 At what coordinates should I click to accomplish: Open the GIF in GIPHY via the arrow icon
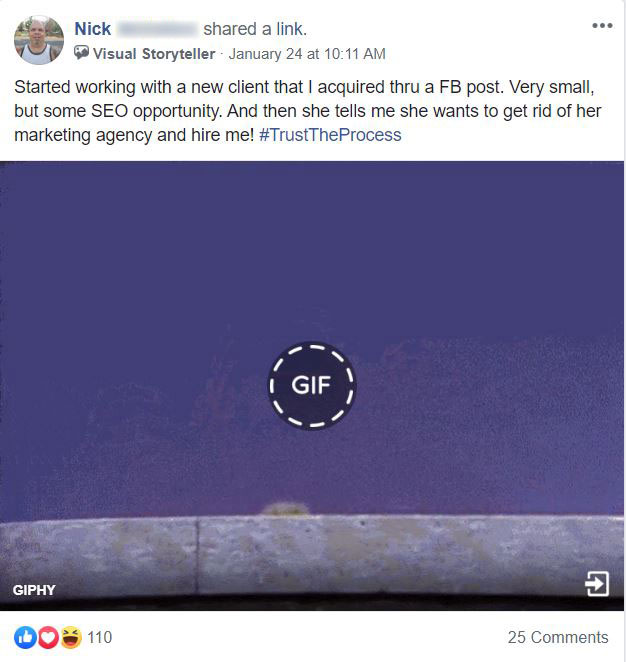tap(597, 584)
